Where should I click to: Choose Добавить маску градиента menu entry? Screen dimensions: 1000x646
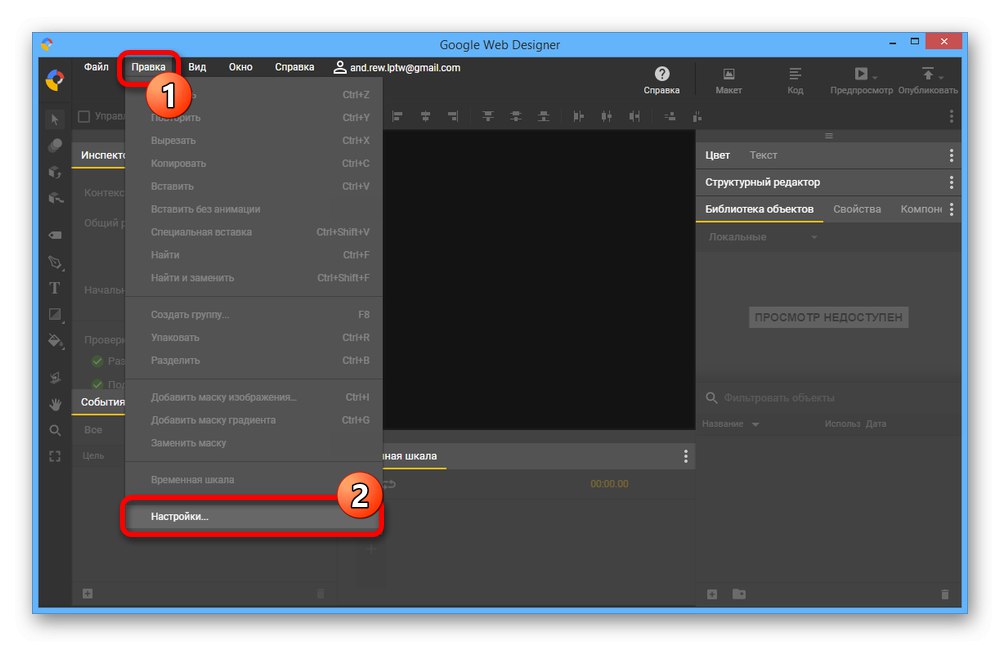tap(254, 420)
